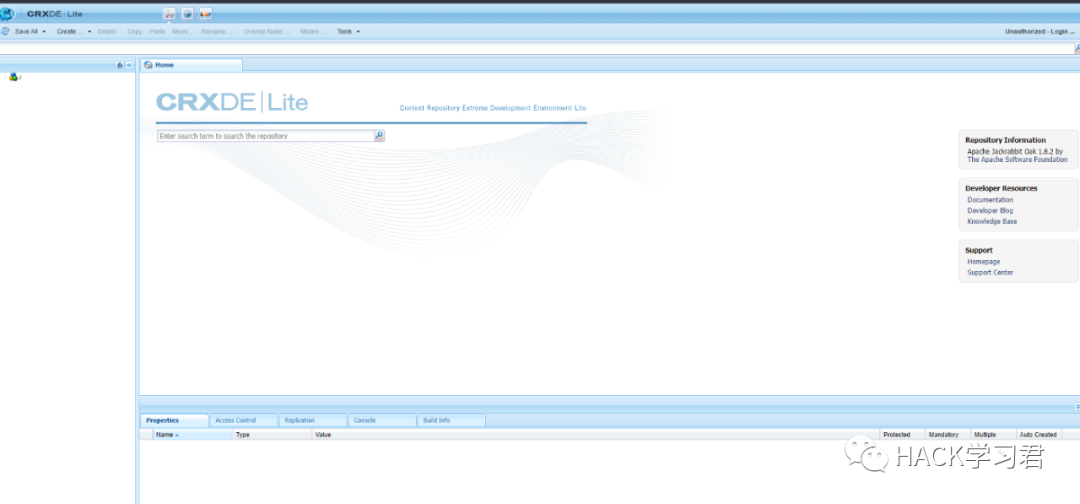Click the Overlay Node toolbar button
This screenshot has height=504, width=1080.
[266, 32]
